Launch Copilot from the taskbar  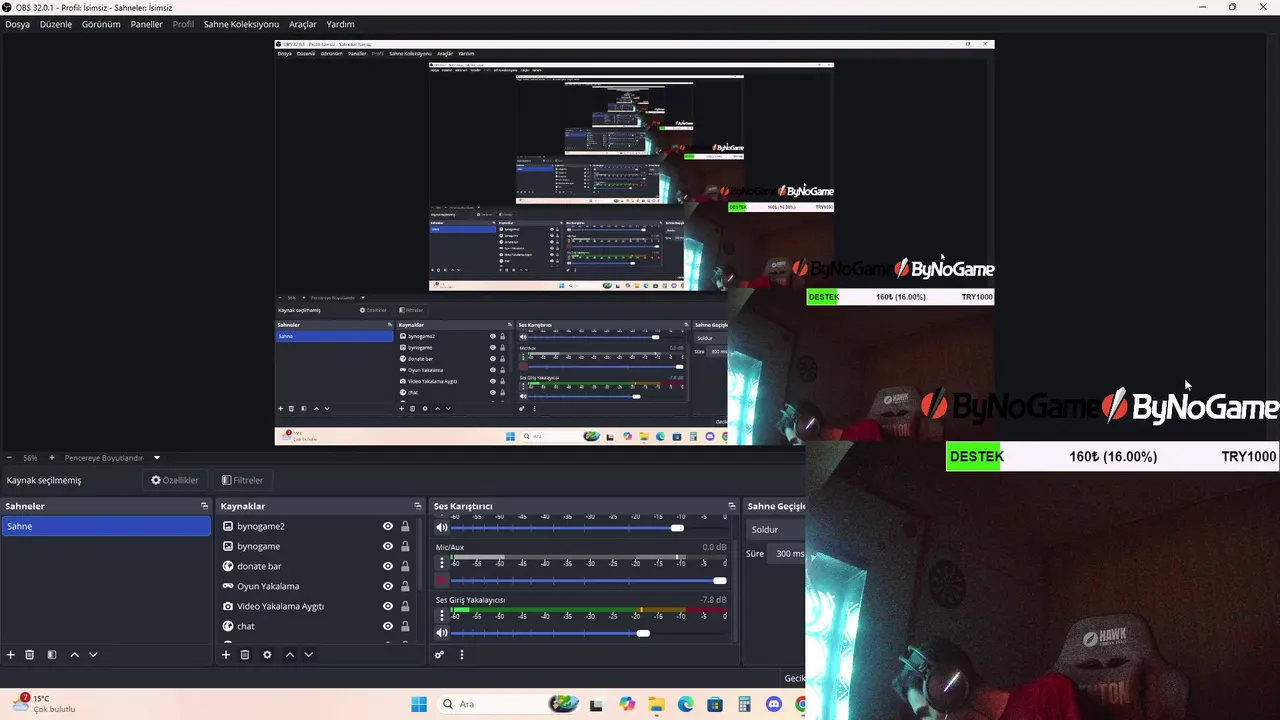(x=627, y=704)
